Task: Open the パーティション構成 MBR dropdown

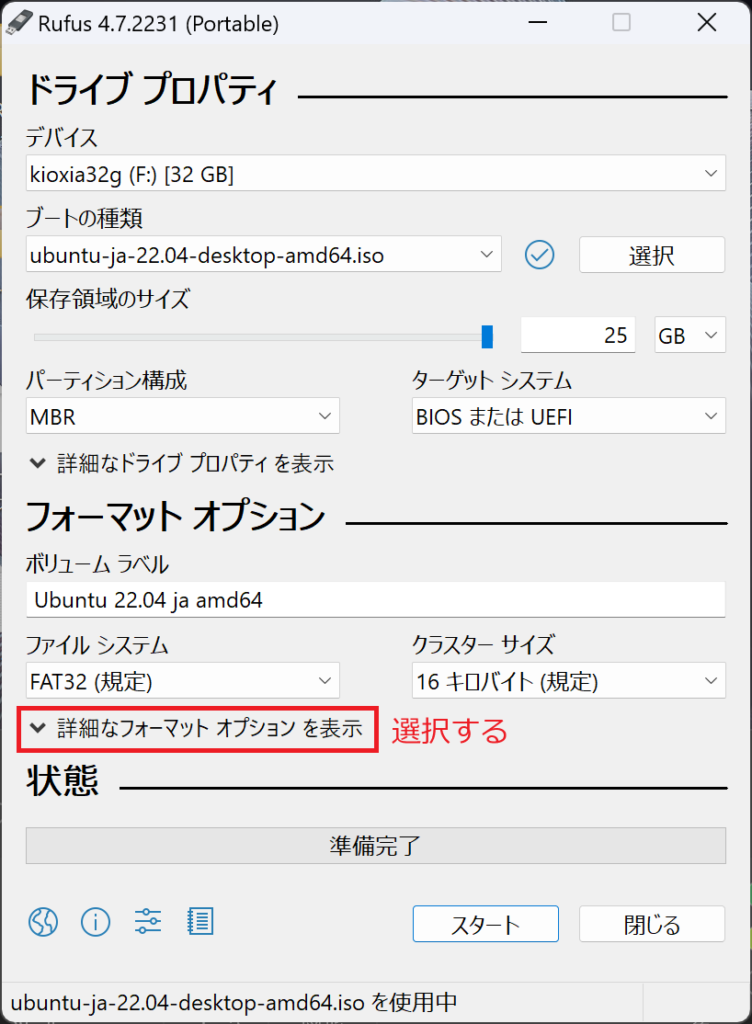Action: pyautogui.click(x=183, y=416)
